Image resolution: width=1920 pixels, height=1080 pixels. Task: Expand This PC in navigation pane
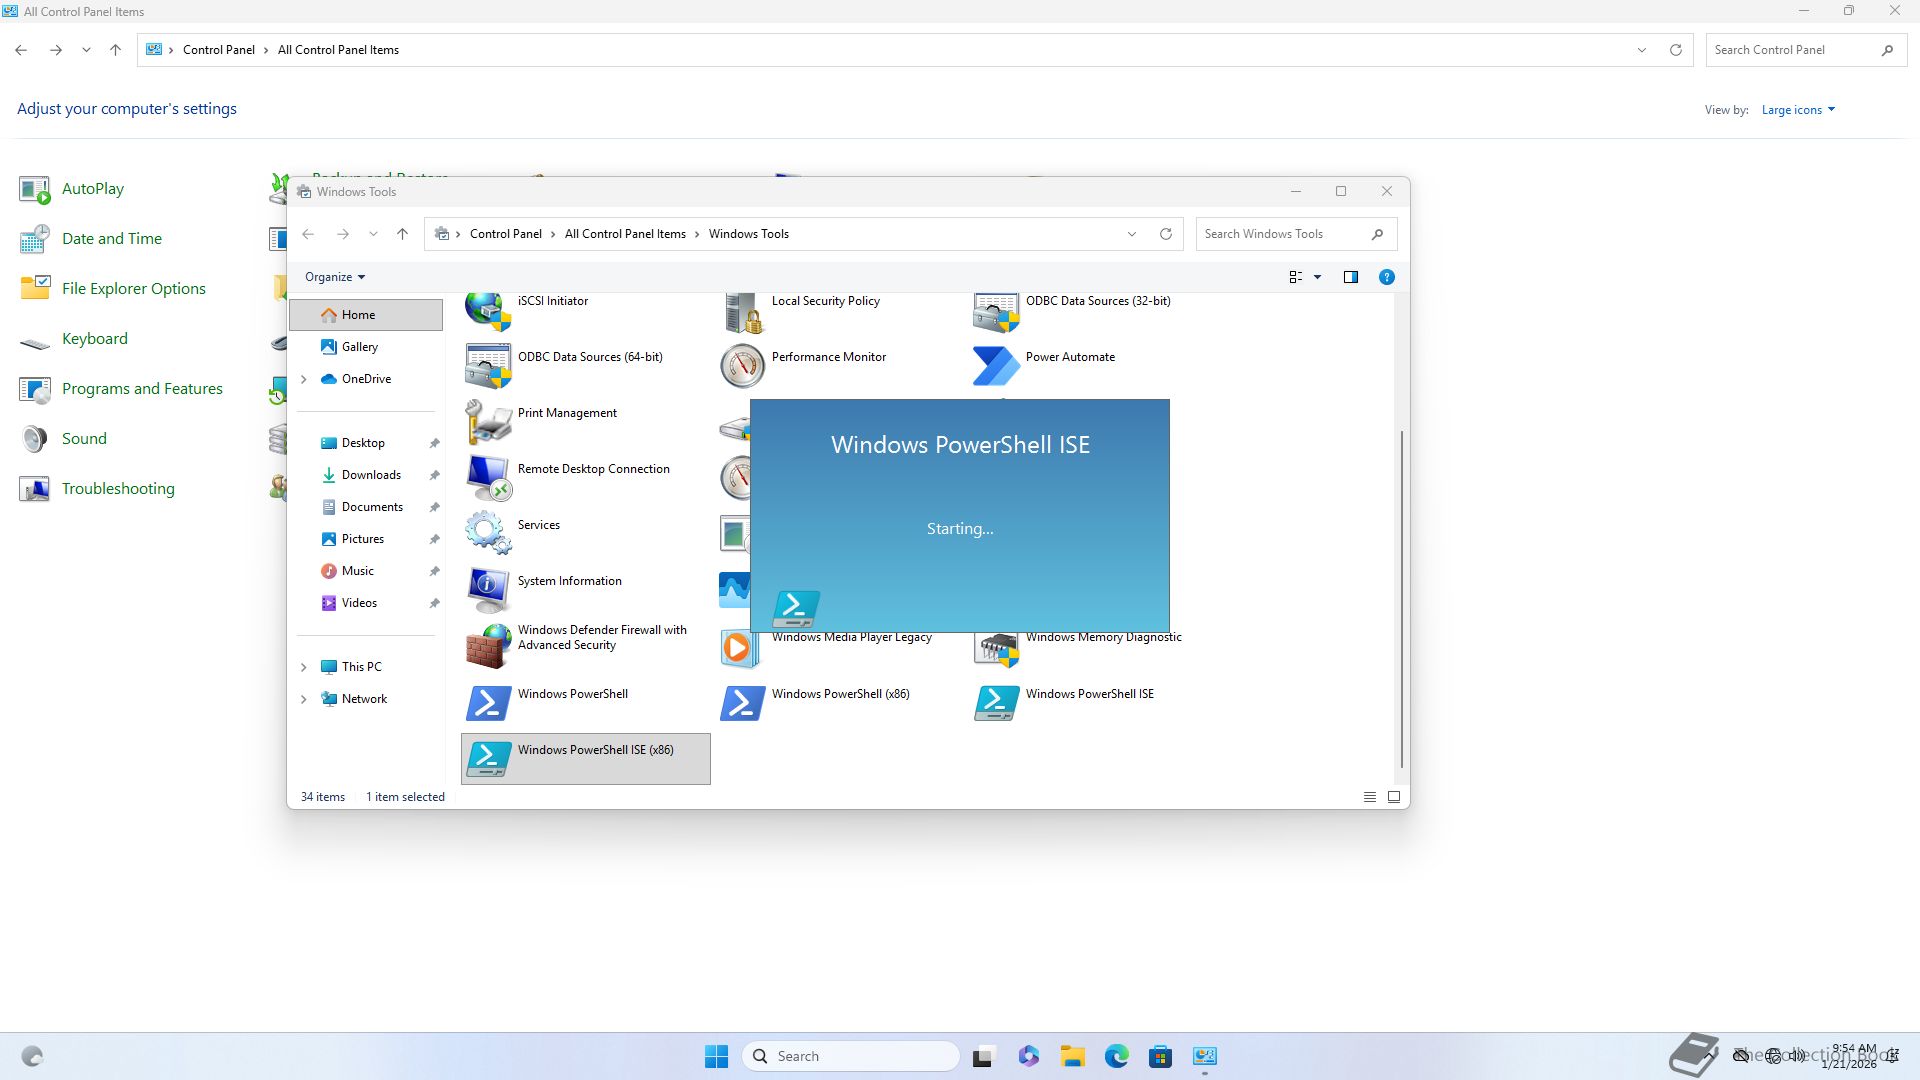(304, 667)
